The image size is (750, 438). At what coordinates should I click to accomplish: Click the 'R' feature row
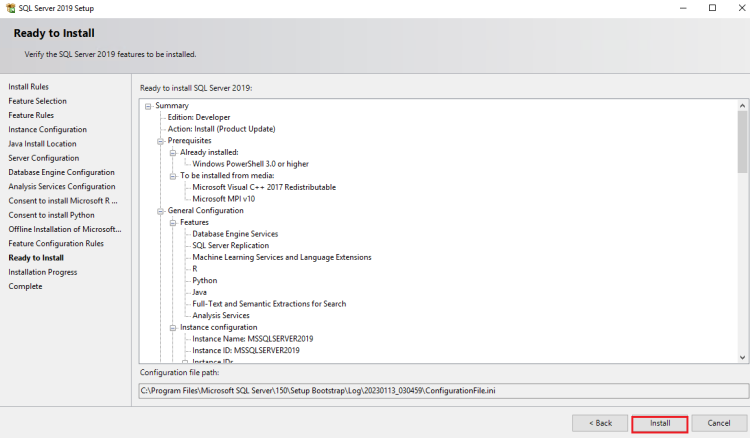click(195, 269)
